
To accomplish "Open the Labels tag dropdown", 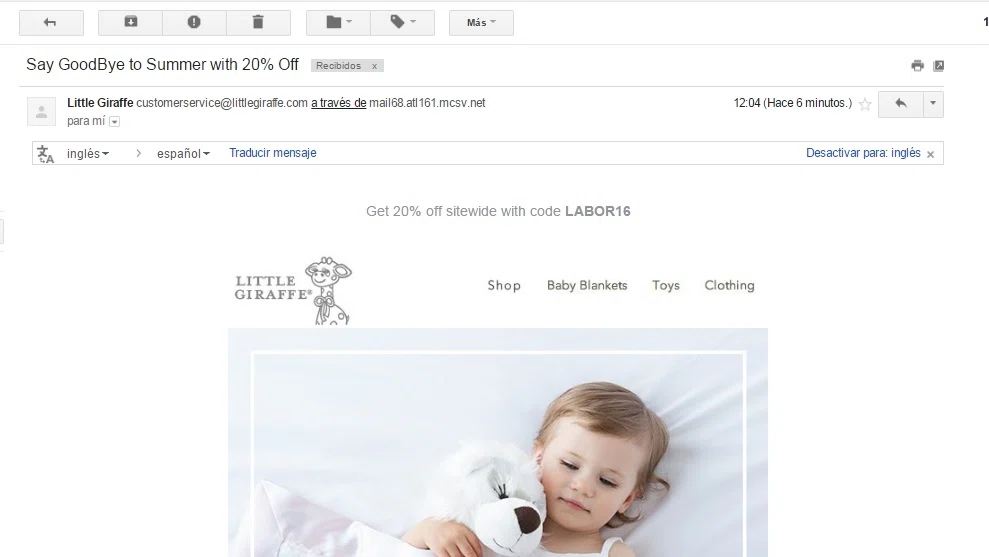I will pos(402,23).
